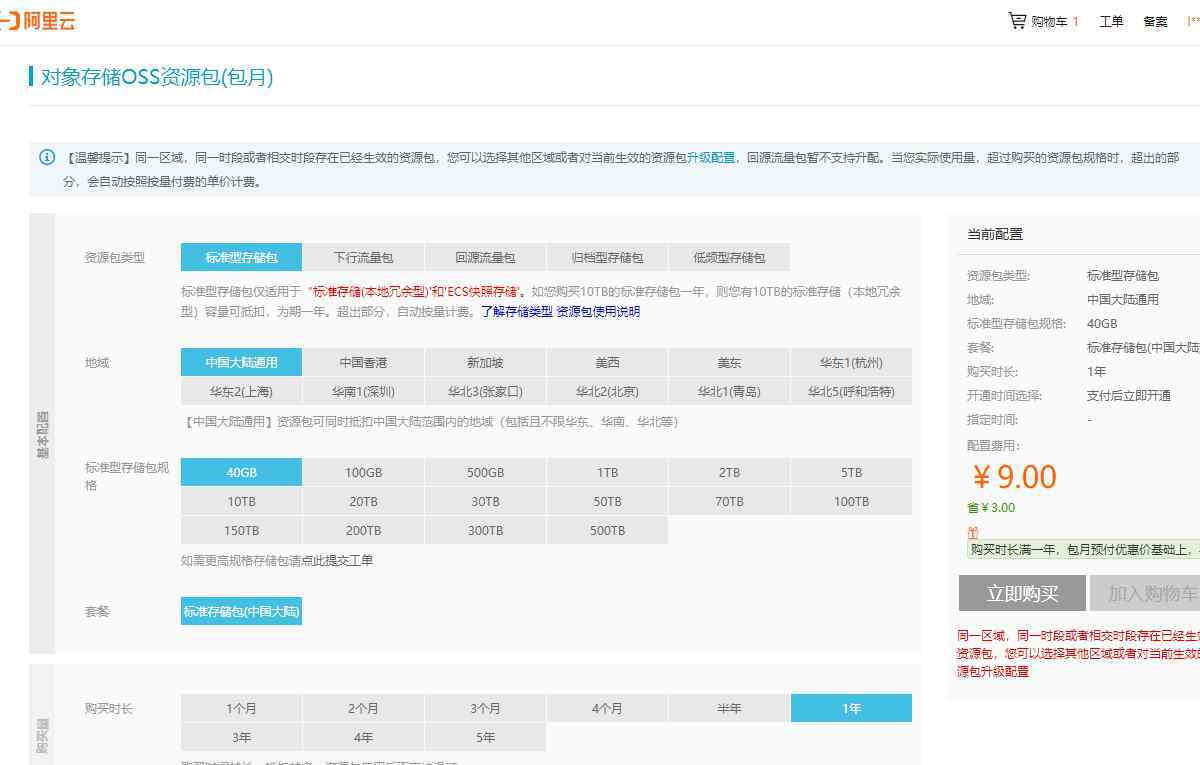The width and height of the screenshot is (1200, 765).
Task: Click the orange gift icon under the savings
Action: pos(973,532)
